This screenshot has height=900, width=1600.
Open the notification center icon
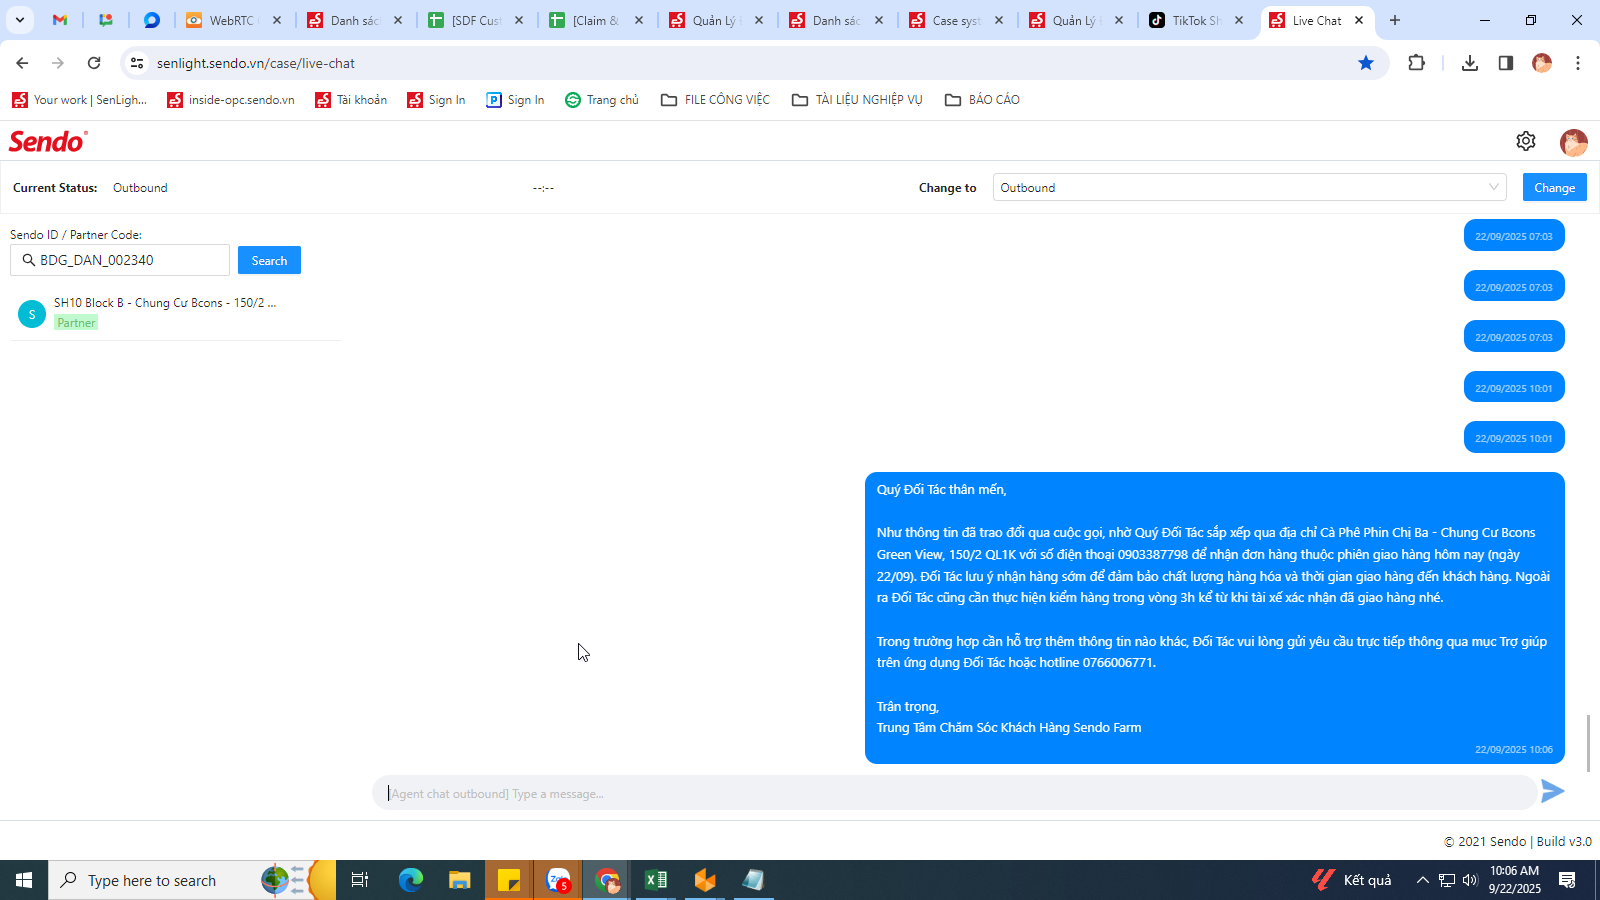click(x=1567, y=880)
